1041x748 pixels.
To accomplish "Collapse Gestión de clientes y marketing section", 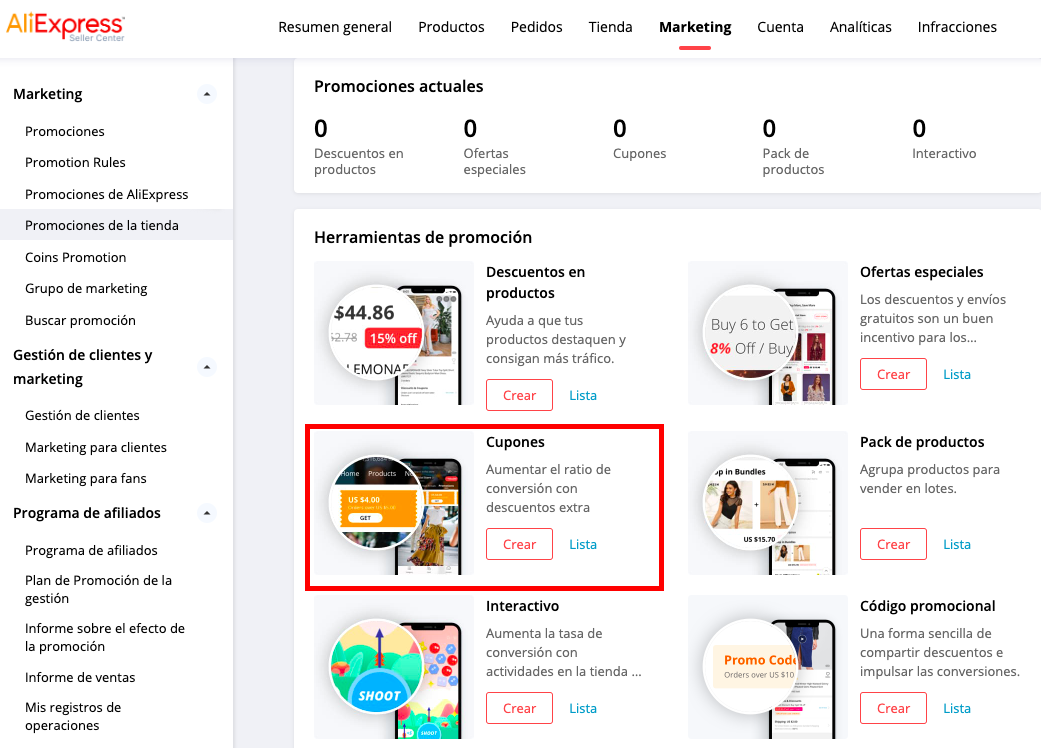I will [x=207, y=367].
